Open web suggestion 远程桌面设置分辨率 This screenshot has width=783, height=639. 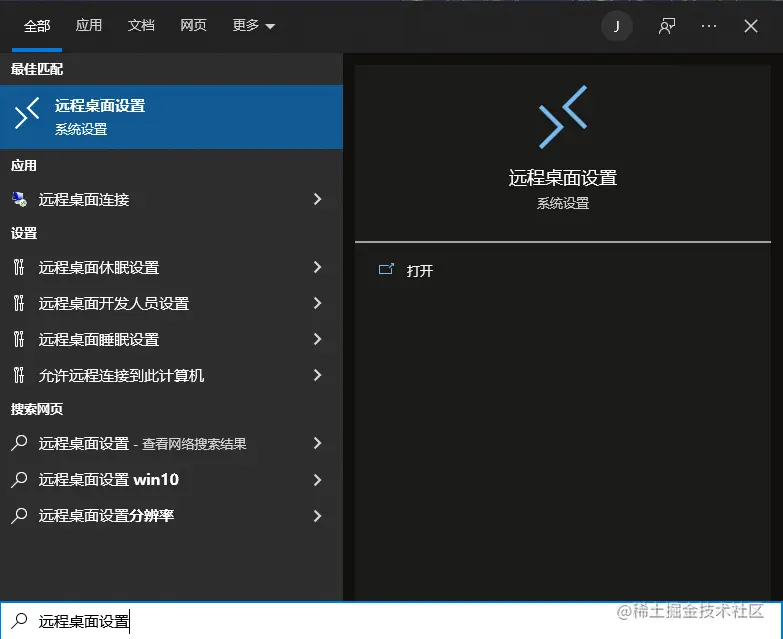click(x=171, y=516)
